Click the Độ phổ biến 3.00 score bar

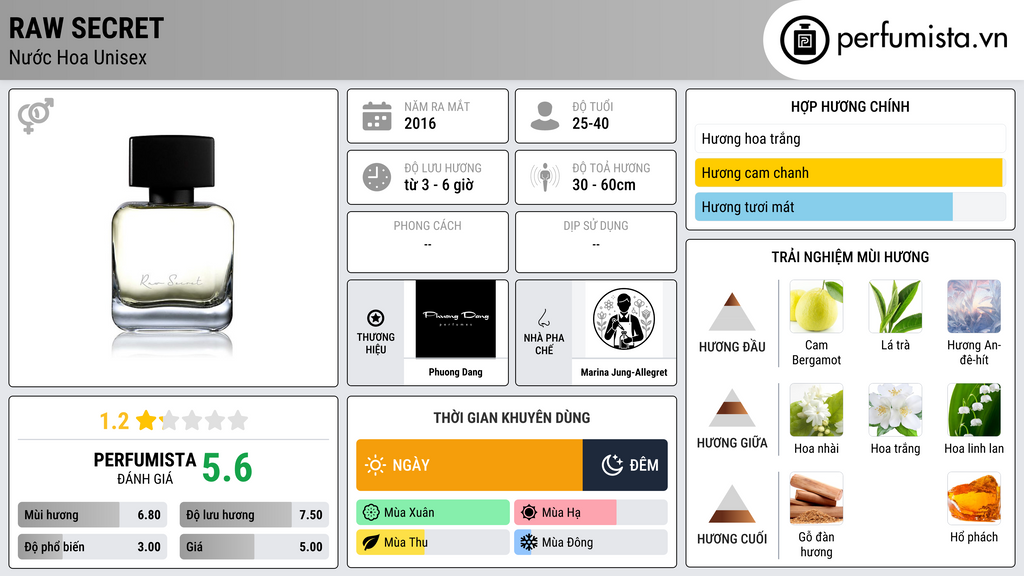[92, 547]
